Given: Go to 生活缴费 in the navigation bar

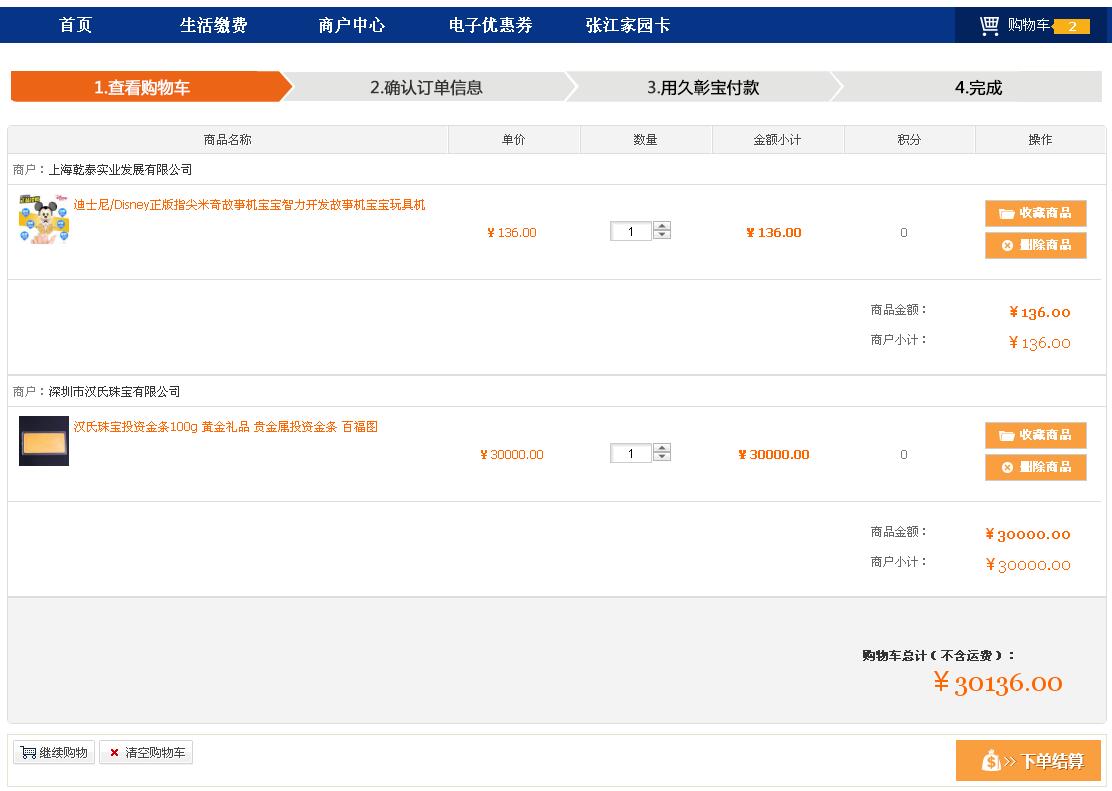Looking at the screenshot, I should tap(213, 26).
